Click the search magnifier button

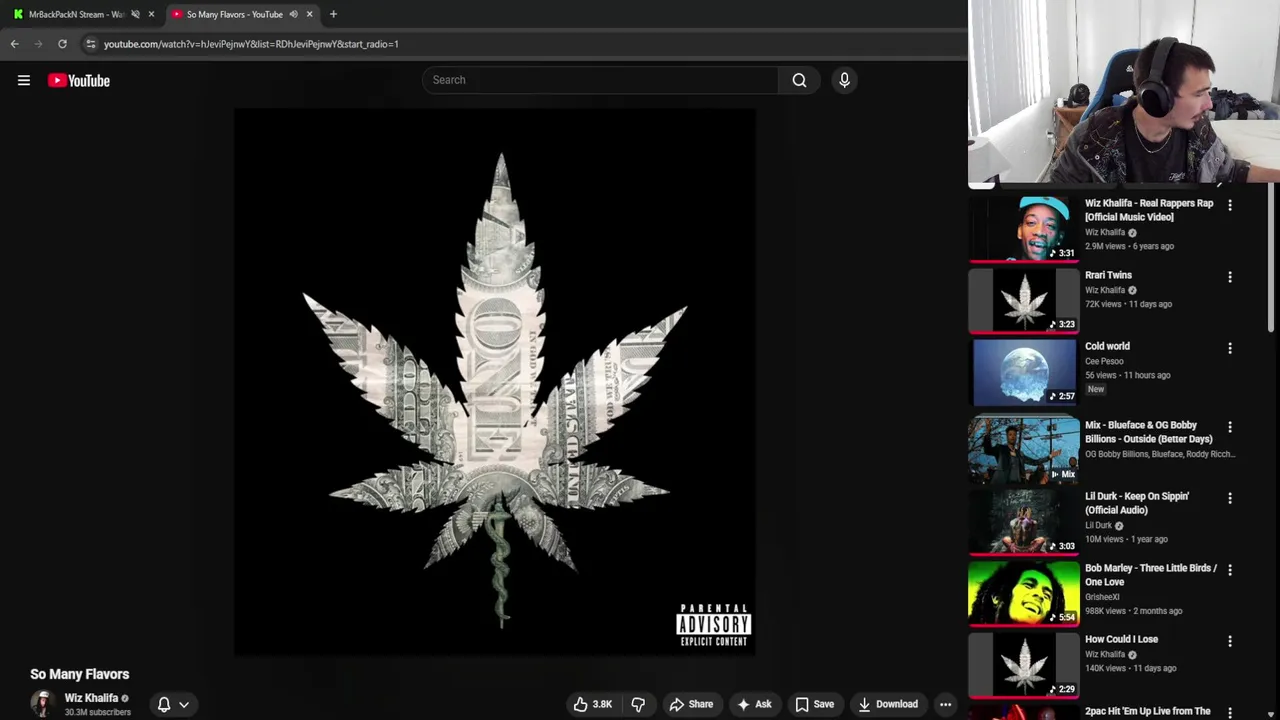[x=799, y=80]
